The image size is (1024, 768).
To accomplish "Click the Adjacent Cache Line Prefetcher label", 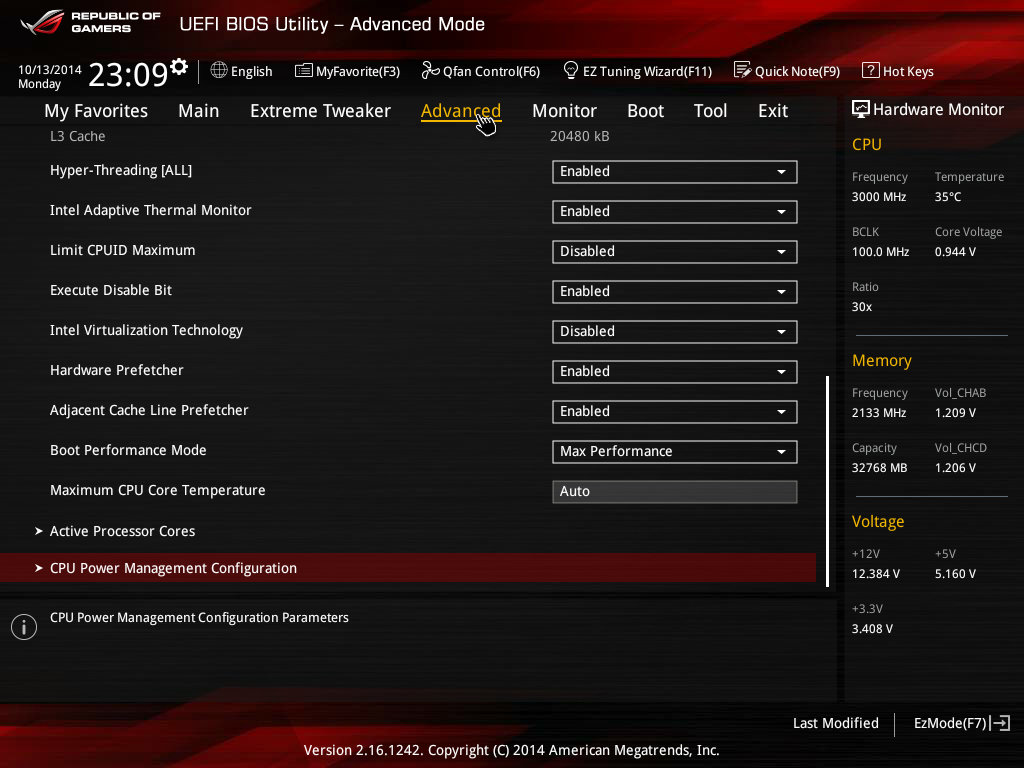I will pyautogui.click(x=149, y=410).
